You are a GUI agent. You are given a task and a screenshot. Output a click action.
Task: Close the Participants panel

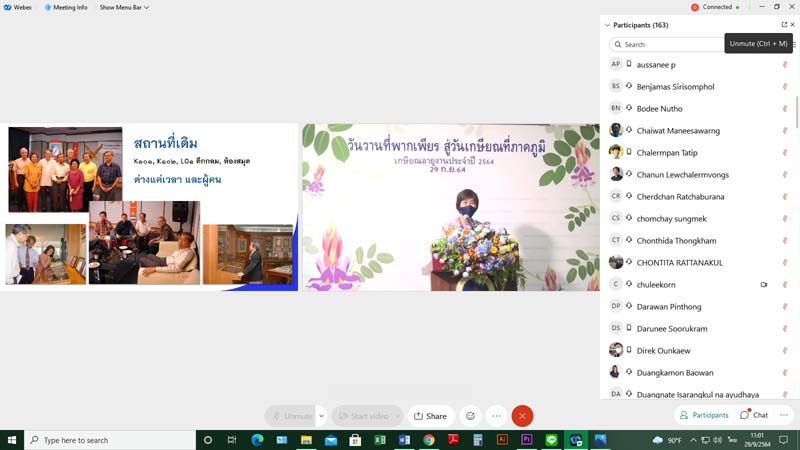(x=793, y=25)
